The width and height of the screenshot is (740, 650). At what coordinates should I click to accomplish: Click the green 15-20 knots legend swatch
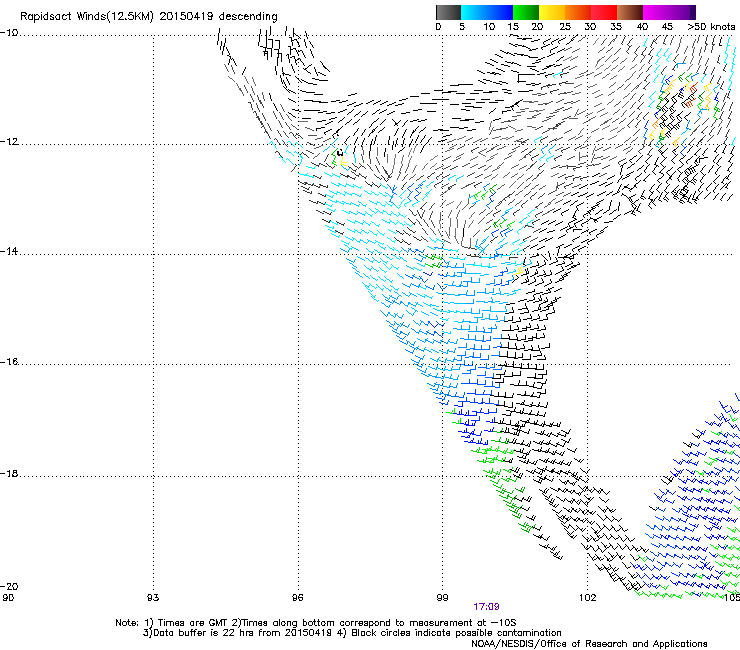(526, 12)
